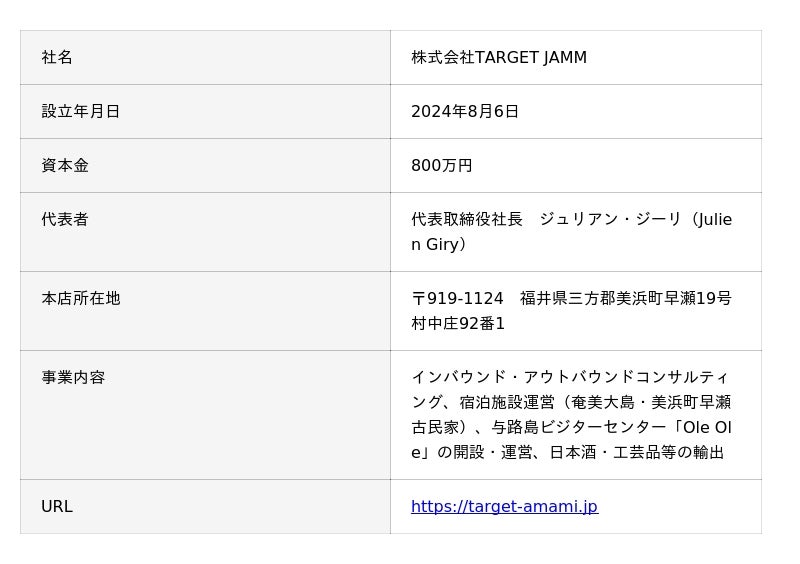This screenshot has height=564, width=800.
Task: Click the インバウンド・アウトバウンドコンサルティ text line
Action: (570, 378)
